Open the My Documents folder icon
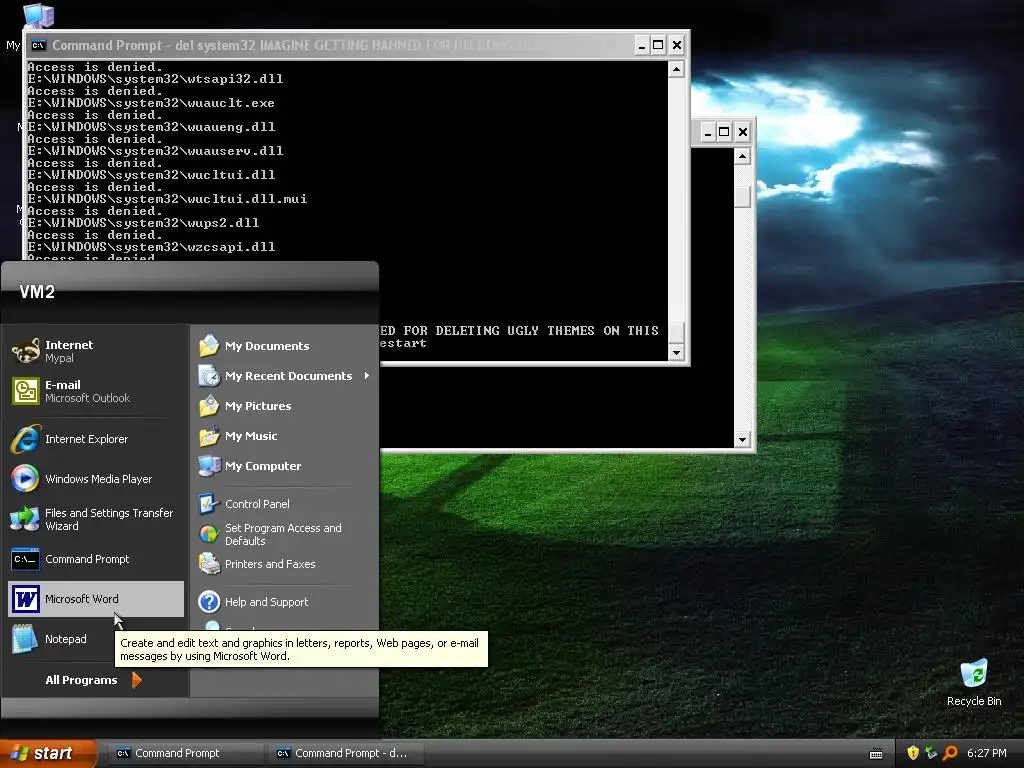 point(209,345)
